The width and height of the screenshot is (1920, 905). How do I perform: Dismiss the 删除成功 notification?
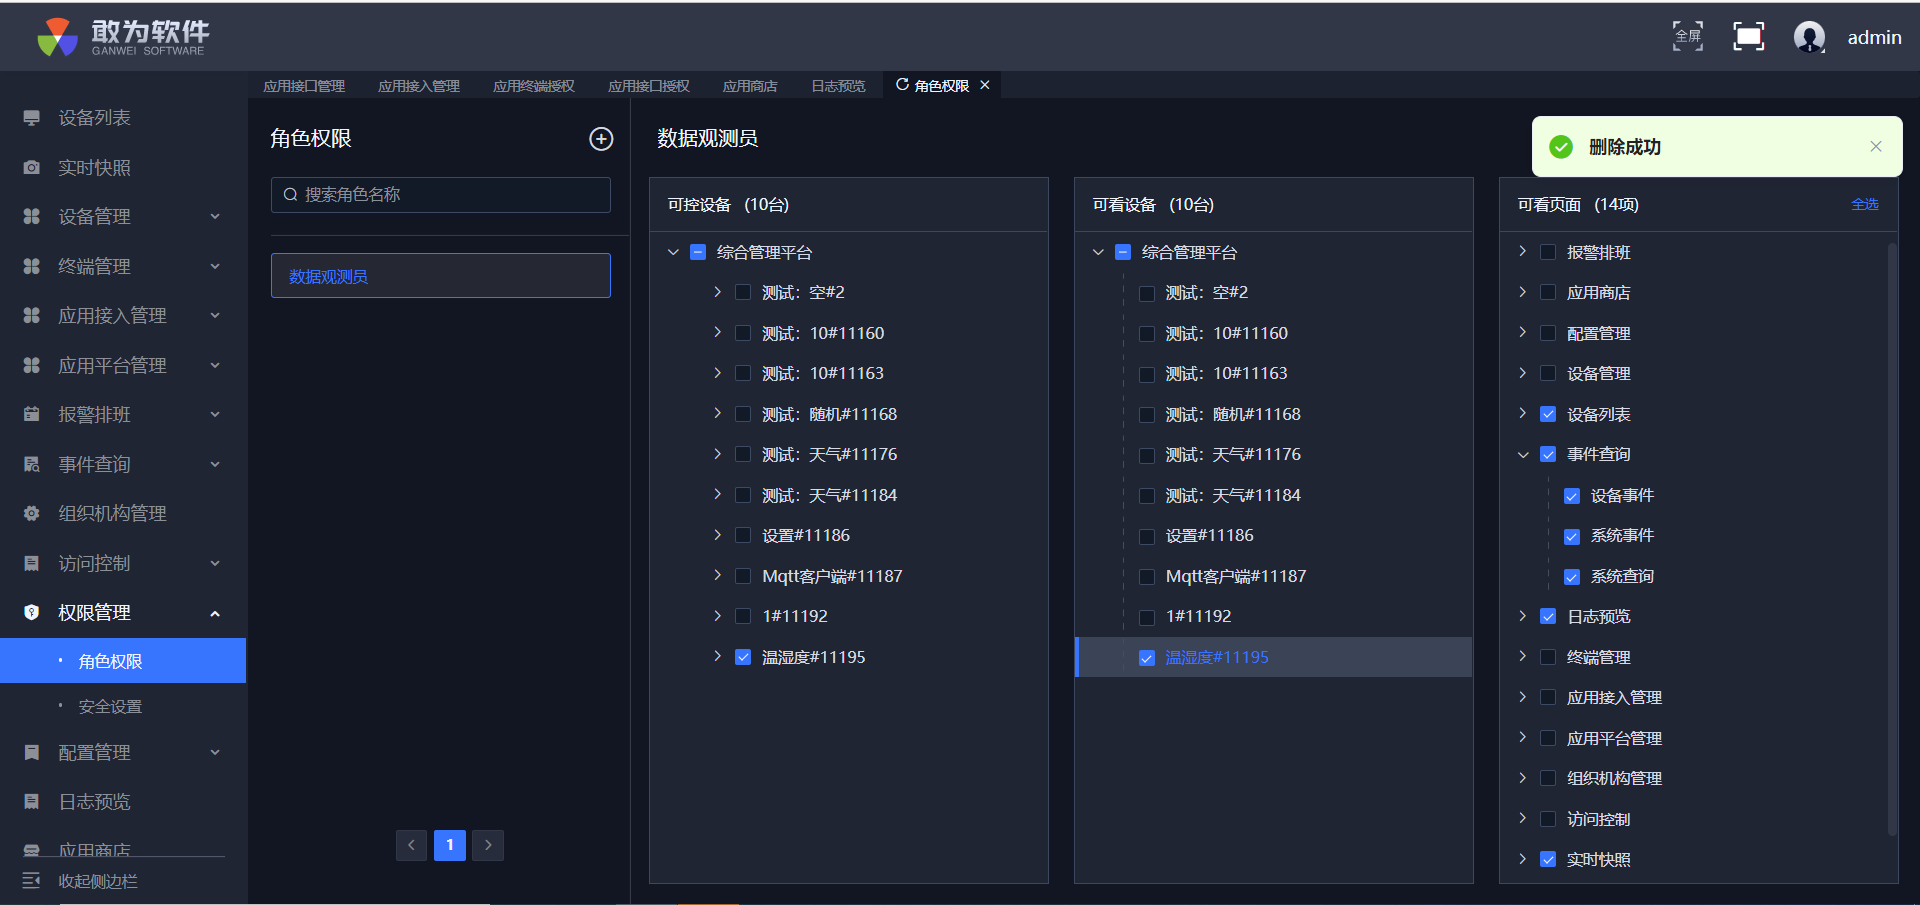[1876, 147]
